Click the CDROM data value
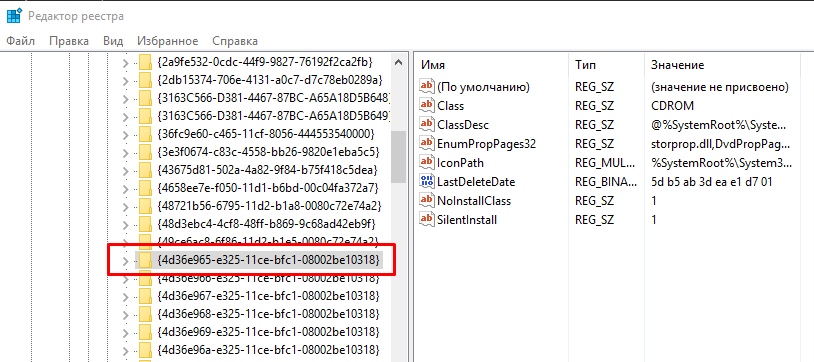This screenshot has height=362, width=814. 672,106
